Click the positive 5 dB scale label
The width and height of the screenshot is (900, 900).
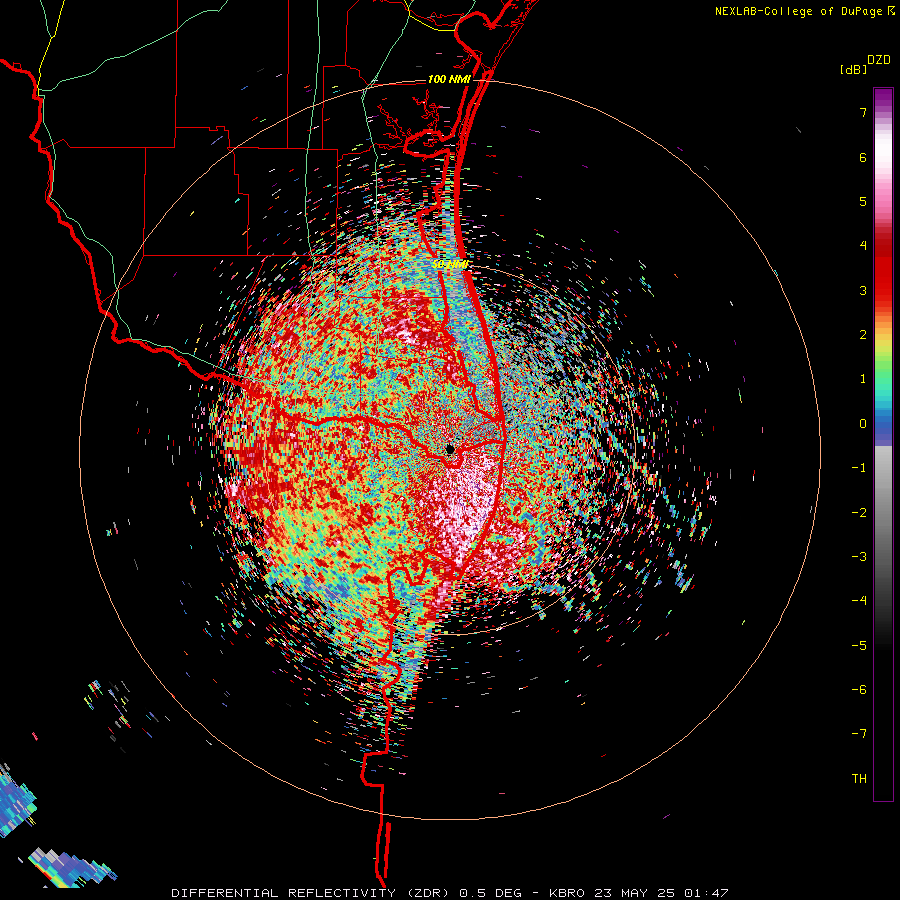point(863,201)
